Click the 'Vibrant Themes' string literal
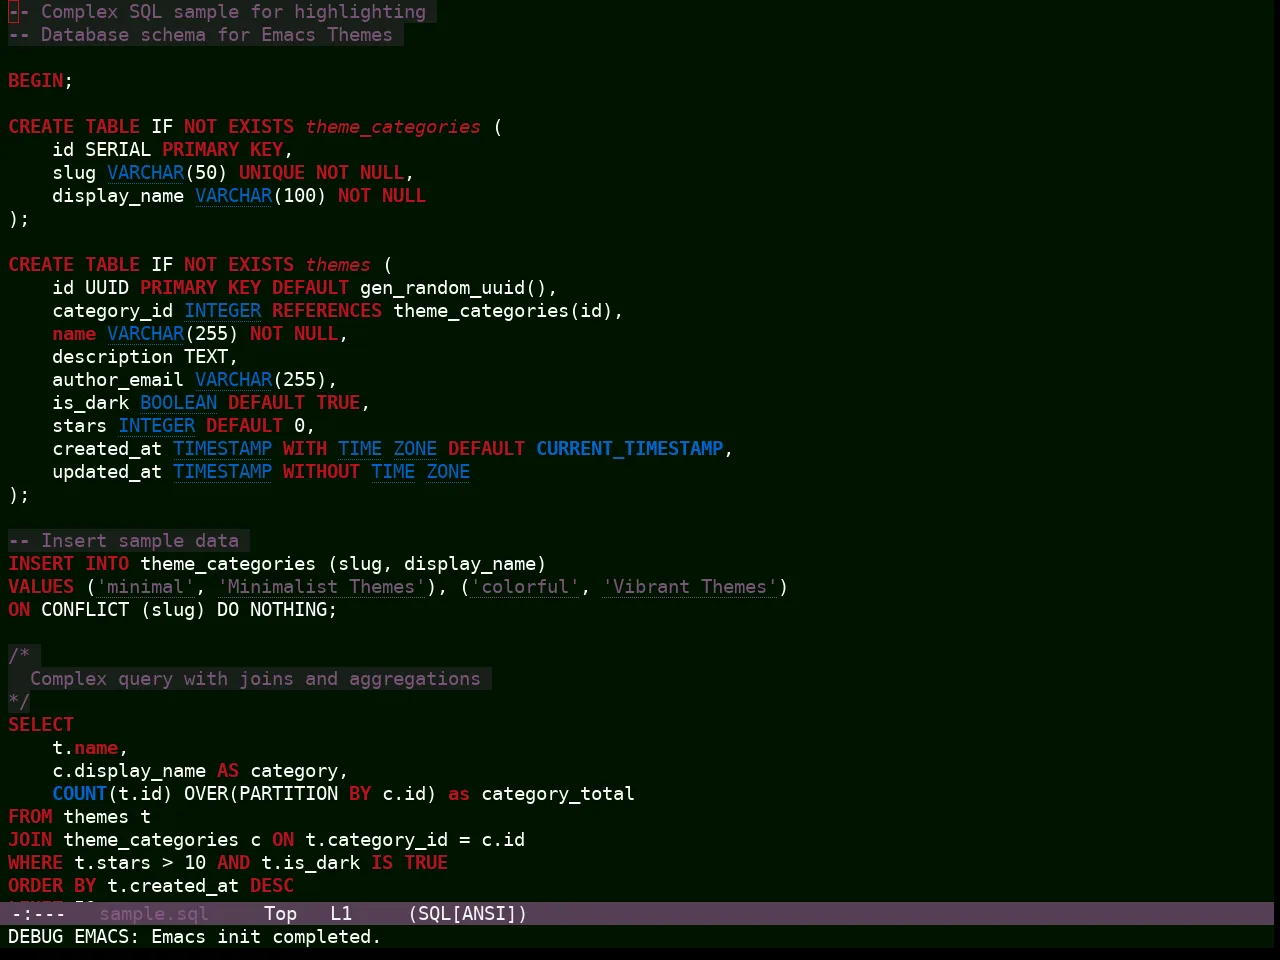The image size is (1280, 960). 690,587
